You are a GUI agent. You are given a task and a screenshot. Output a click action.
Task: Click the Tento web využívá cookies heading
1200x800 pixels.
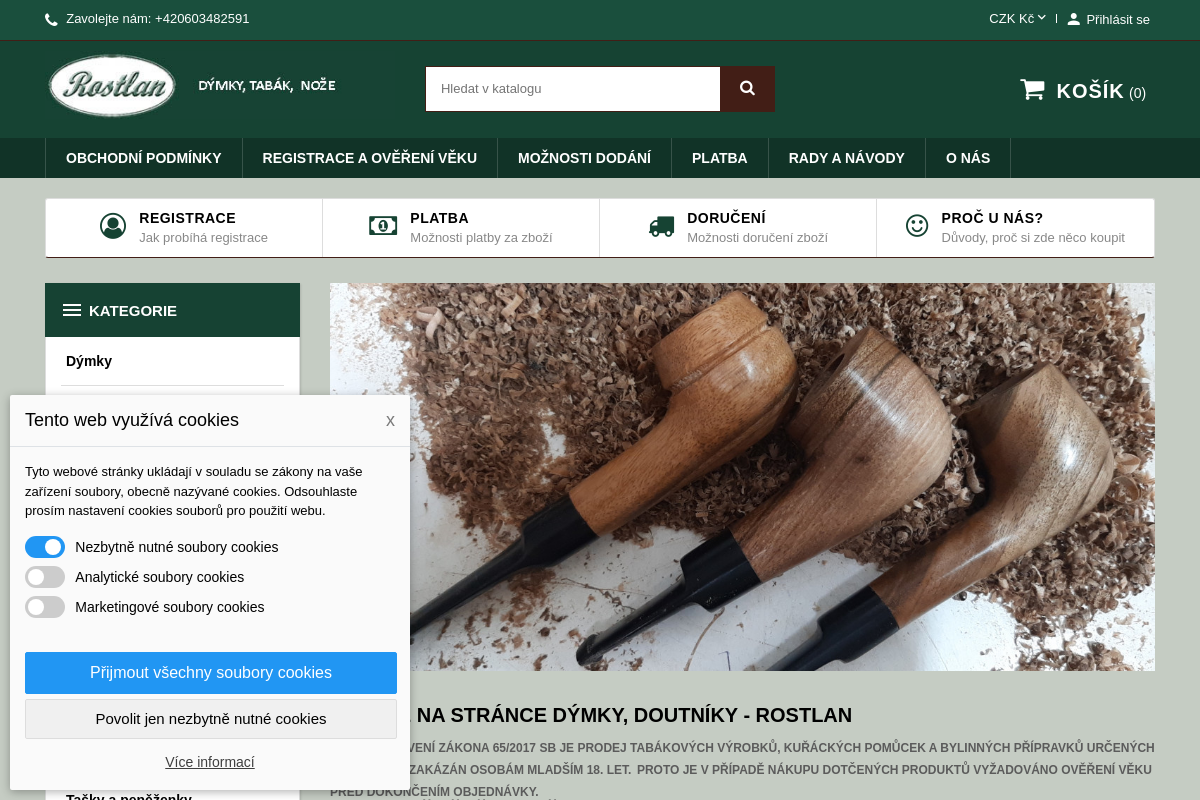pyautogui.click(x=132, y=420)
